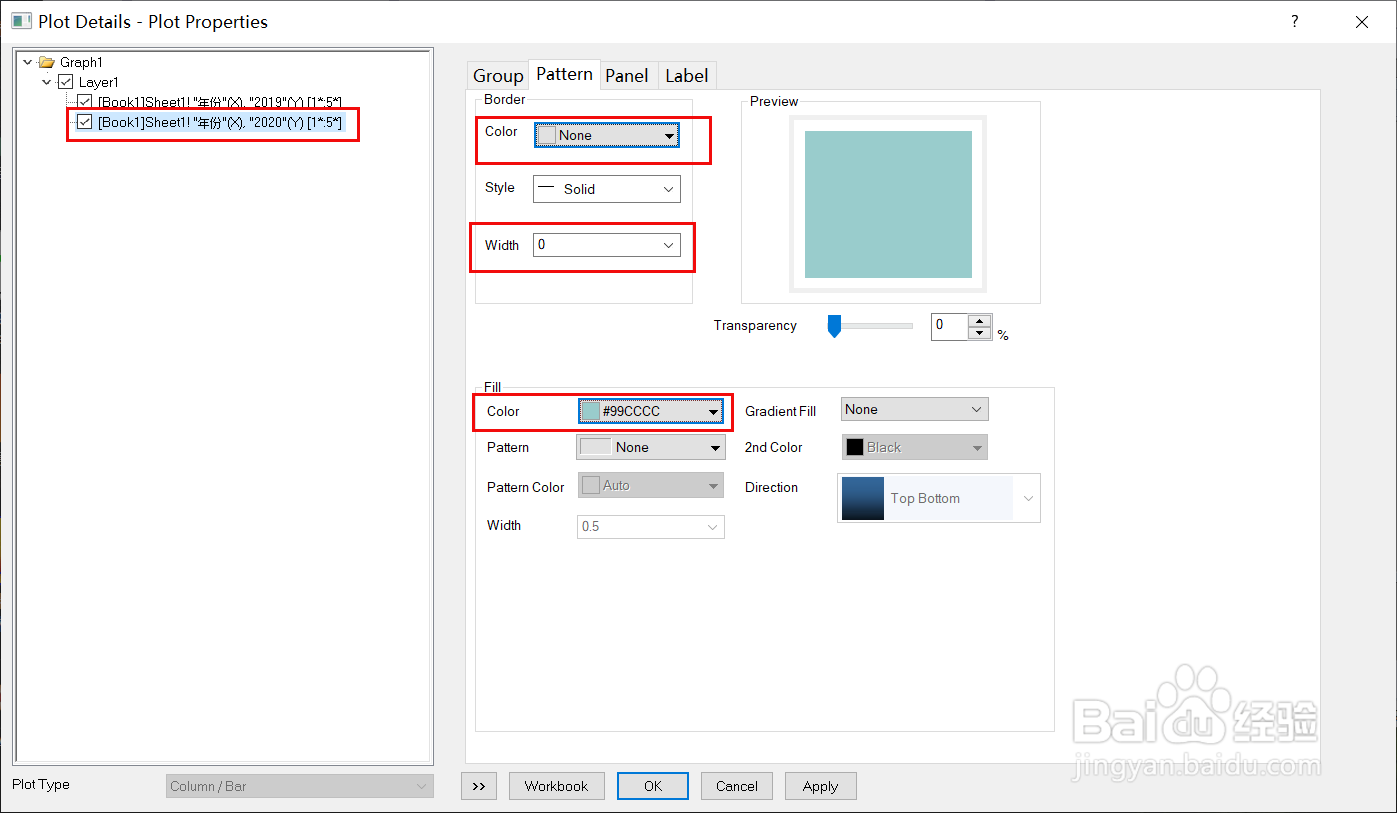
Task: Increase transparency with the up stepper arrow
Action: click(980, 321)
